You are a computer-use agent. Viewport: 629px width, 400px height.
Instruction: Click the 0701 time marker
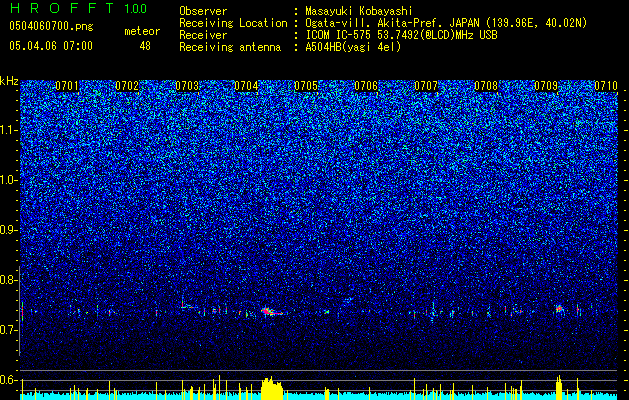67,86
